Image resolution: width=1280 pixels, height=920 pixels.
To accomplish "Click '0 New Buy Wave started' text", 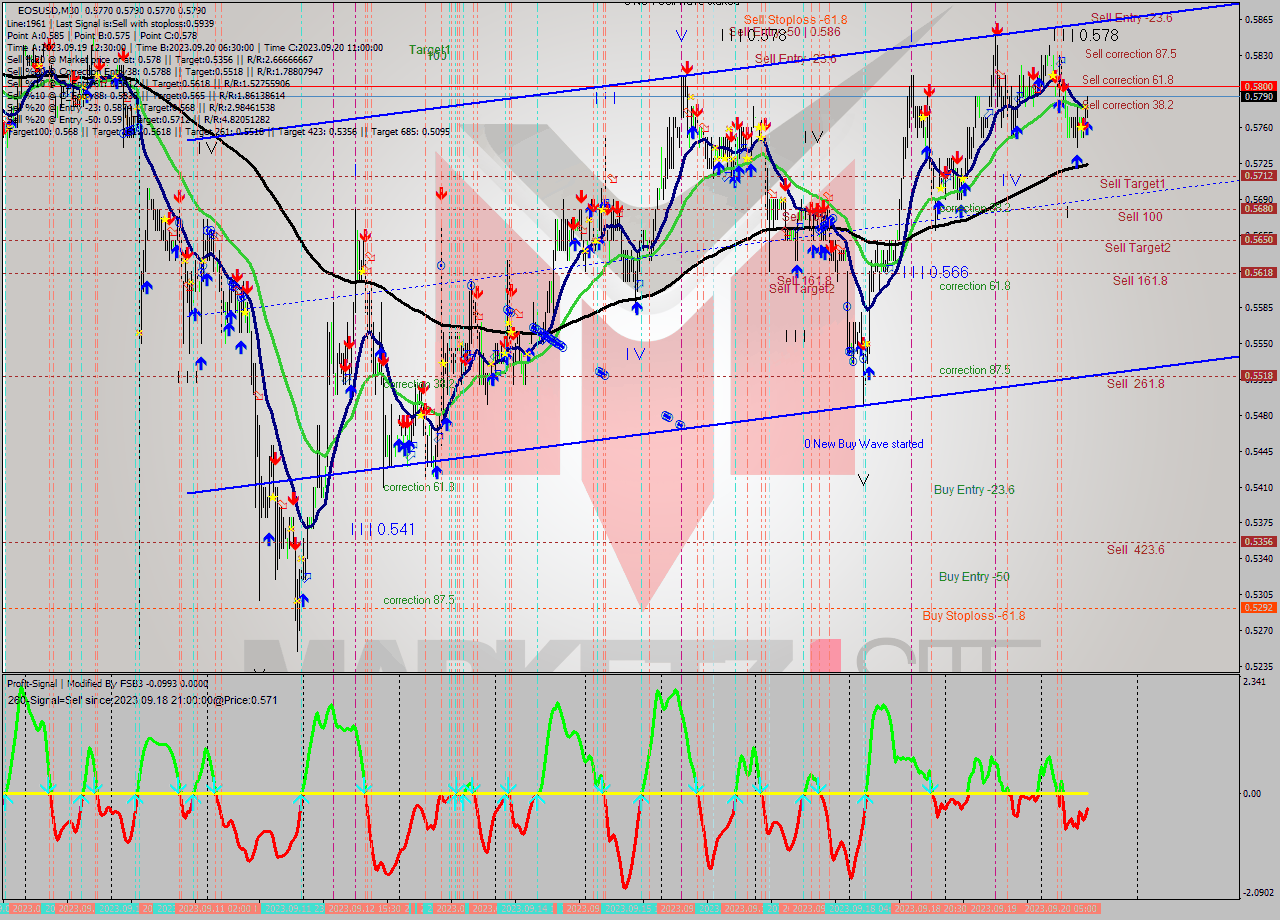I will tap(864, 444).
